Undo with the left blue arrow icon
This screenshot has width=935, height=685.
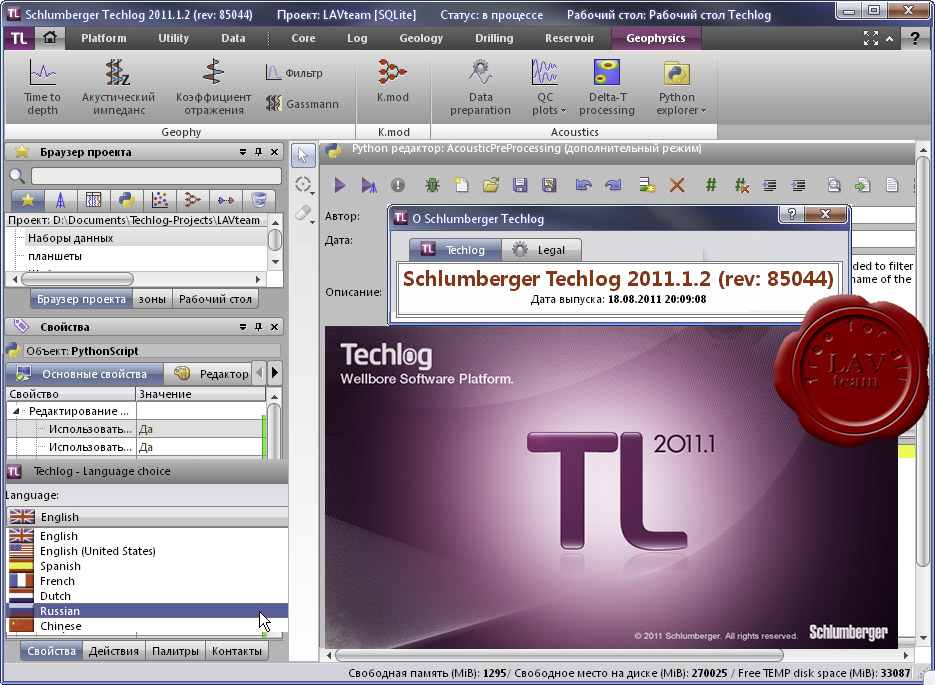(x=584, y=185)
